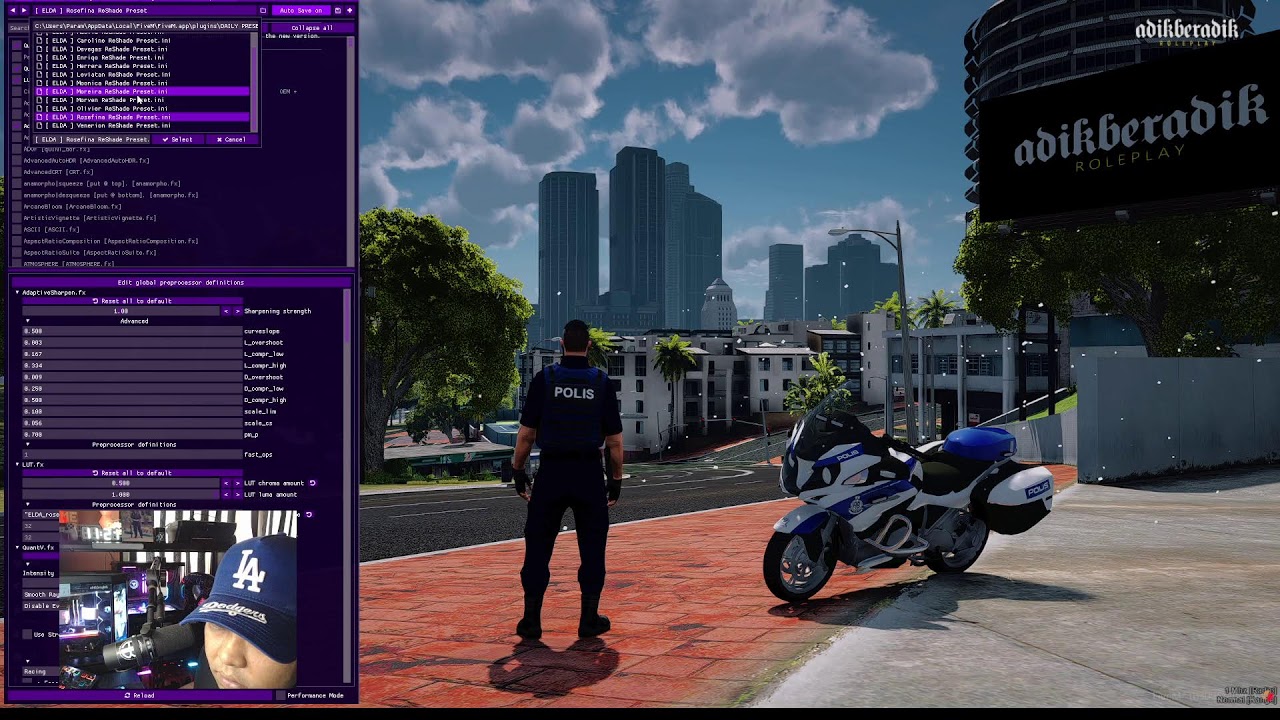Click the save preset floppy icon

[x=338, y=10]
